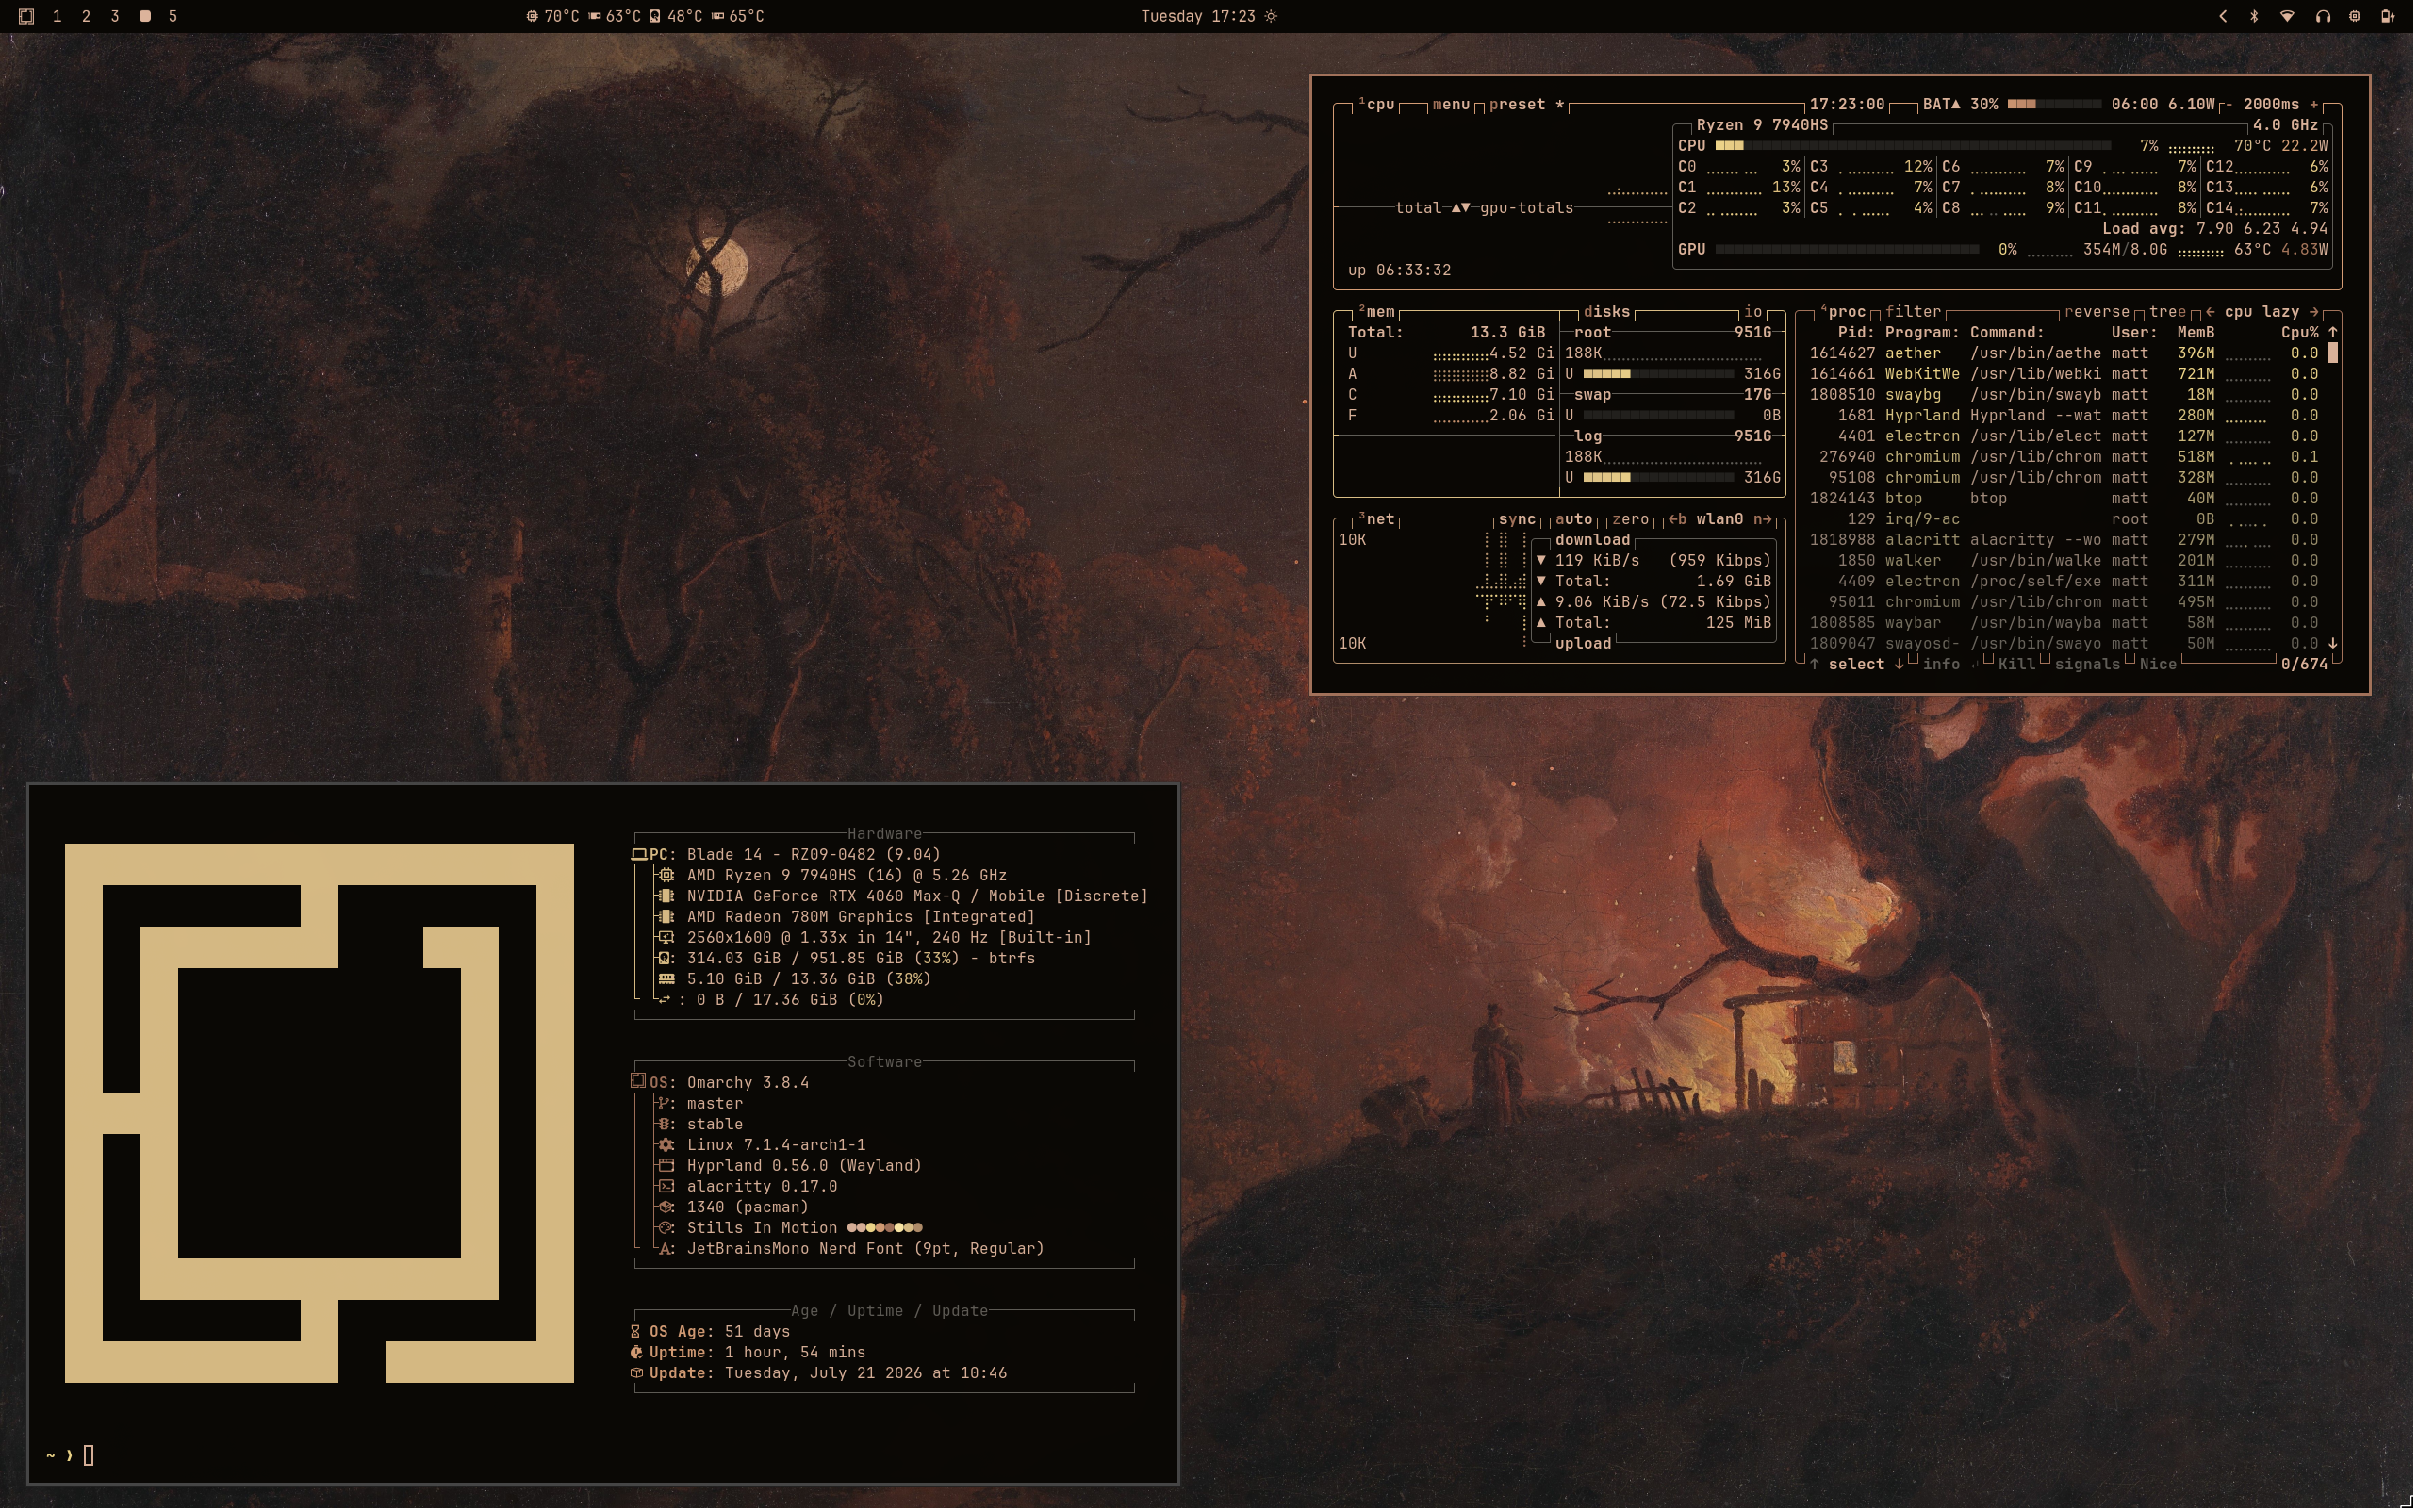Click the palette icon beside Stills In Motion

(x=666, y=1229)
